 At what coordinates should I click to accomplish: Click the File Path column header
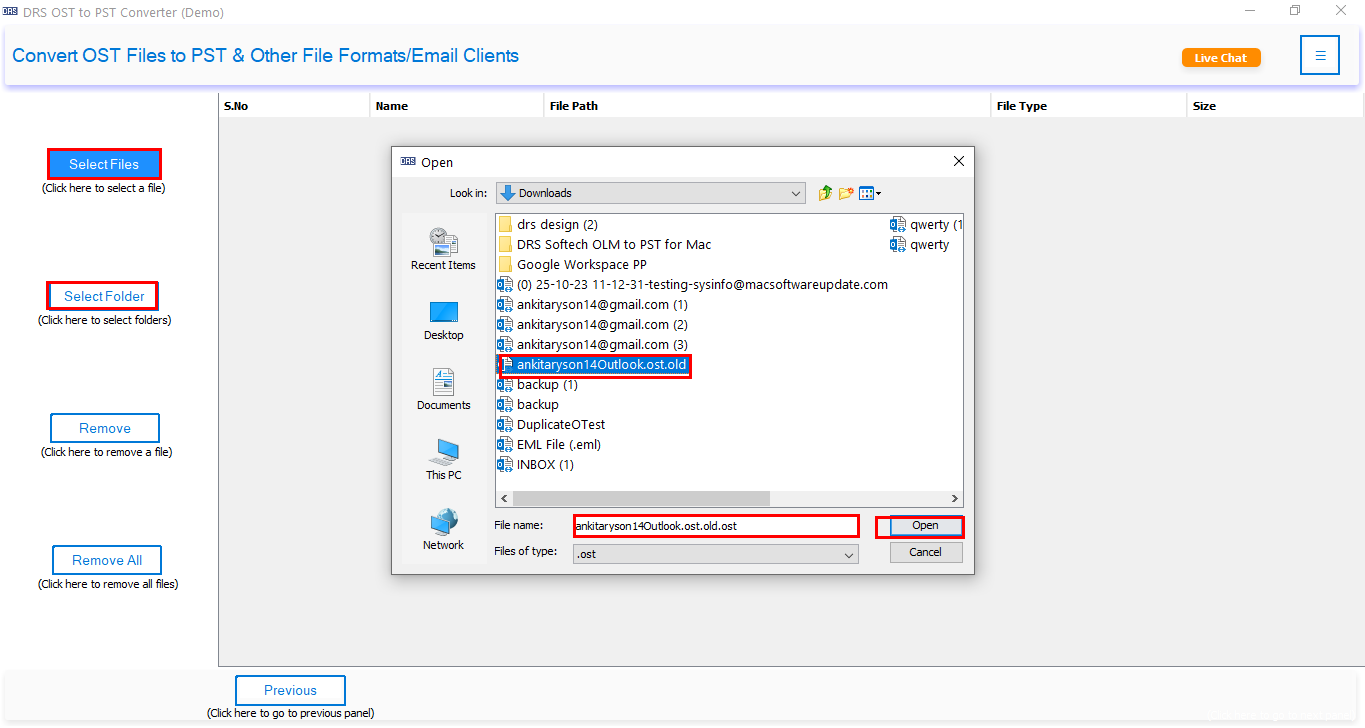click(x=767, y=105)
